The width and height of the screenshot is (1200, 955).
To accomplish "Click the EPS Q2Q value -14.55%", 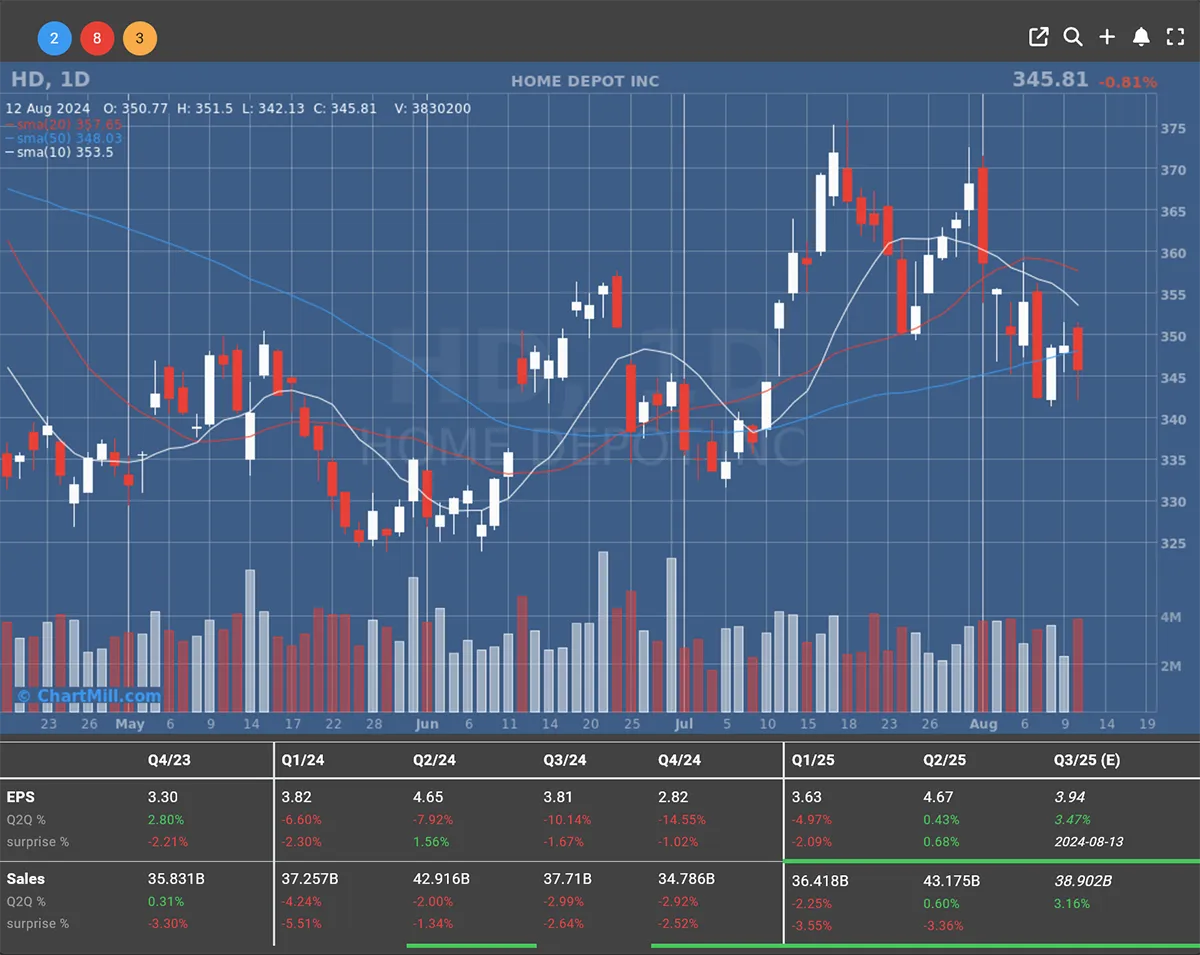I will (x=682, y=819).
